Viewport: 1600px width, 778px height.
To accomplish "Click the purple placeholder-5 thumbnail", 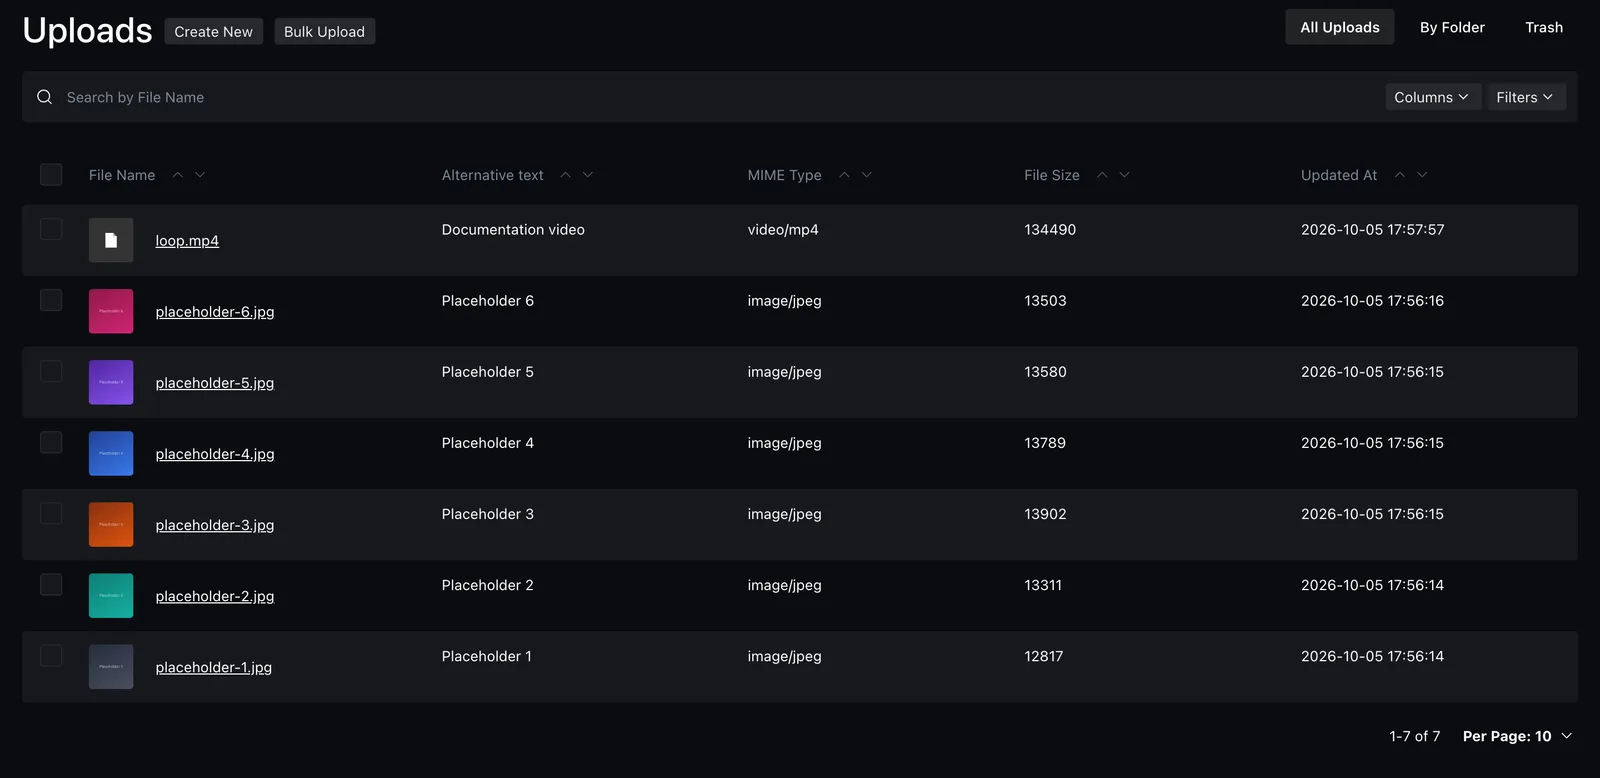I will [x=111, y=382].
